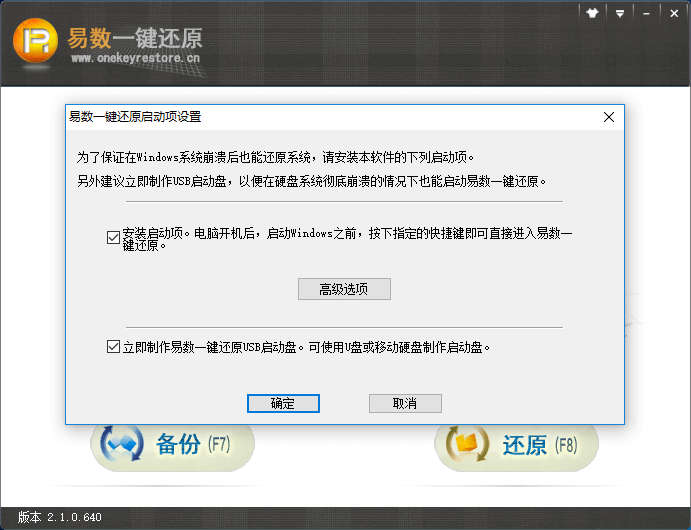The image size is (691, 530).
Task: Confirm with the 确定 button
Action: click(283, 403)
